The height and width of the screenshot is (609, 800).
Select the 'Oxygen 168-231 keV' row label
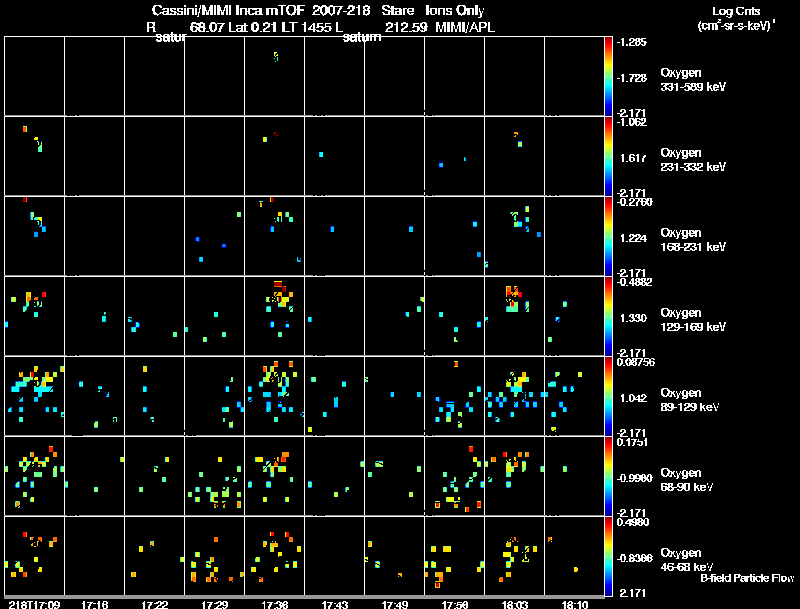click(x=693, y=240)
